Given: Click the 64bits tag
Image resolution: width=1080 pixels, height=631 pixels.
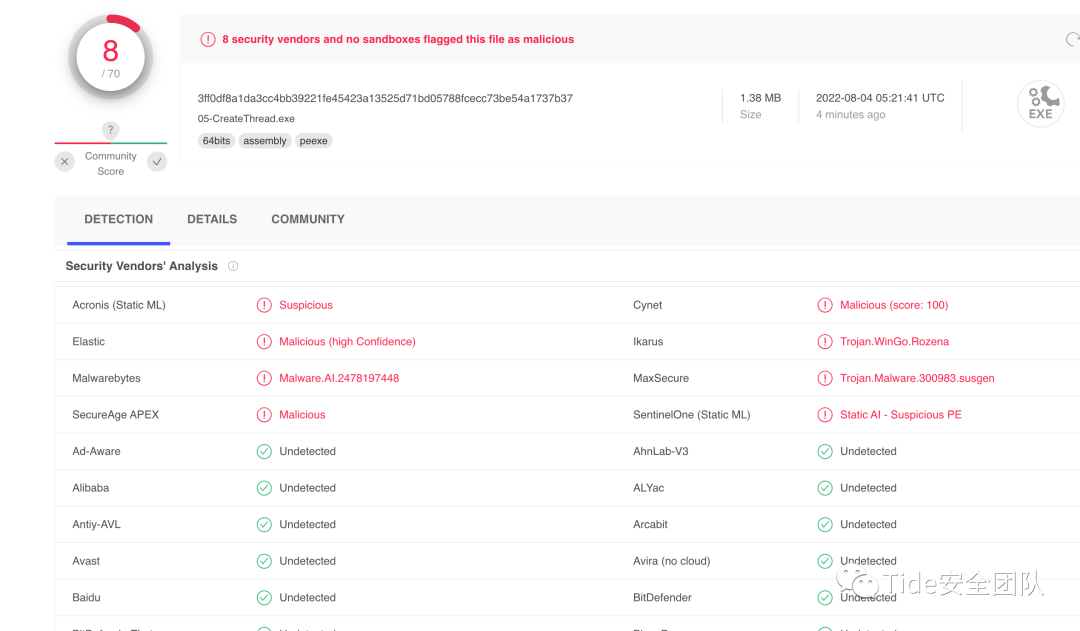Looking at the screenshot, I should point(216,141).
